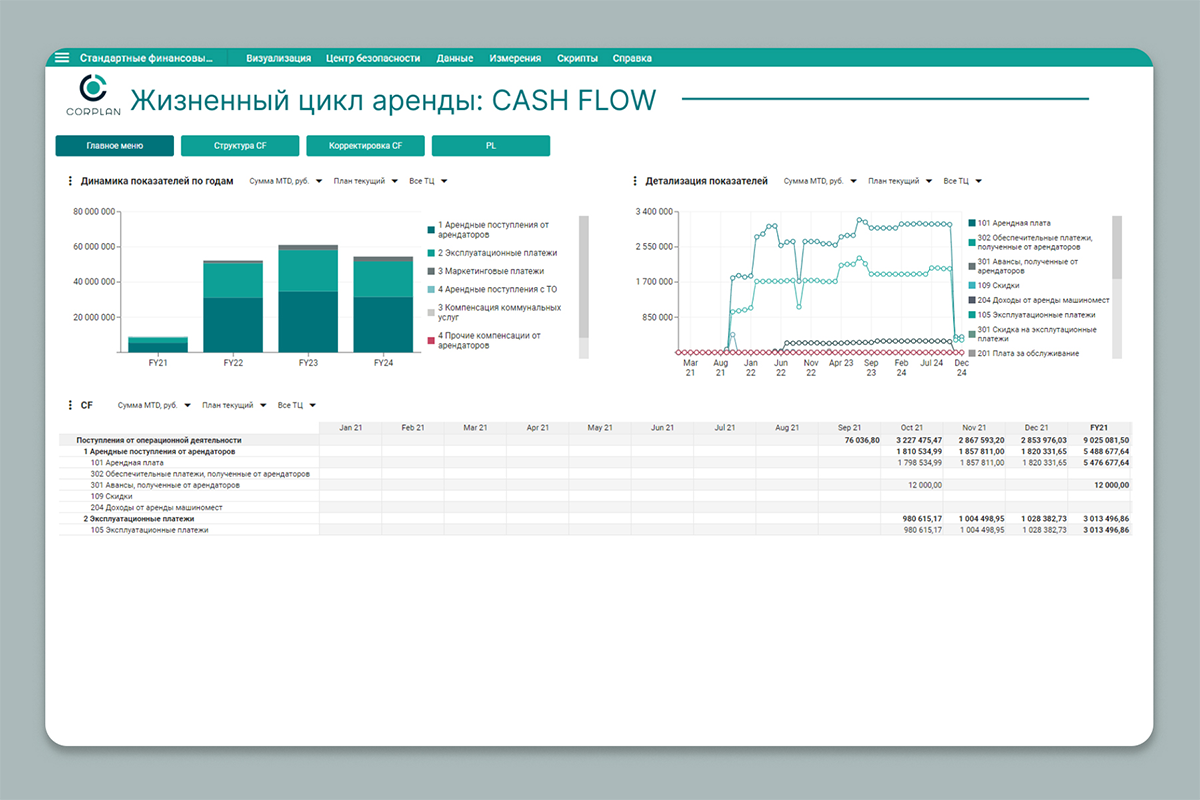This screenshot has width=1200, height=800.
Task: Open Все ТЦ dropdown in CF table
Action: (x=297, y=406)
